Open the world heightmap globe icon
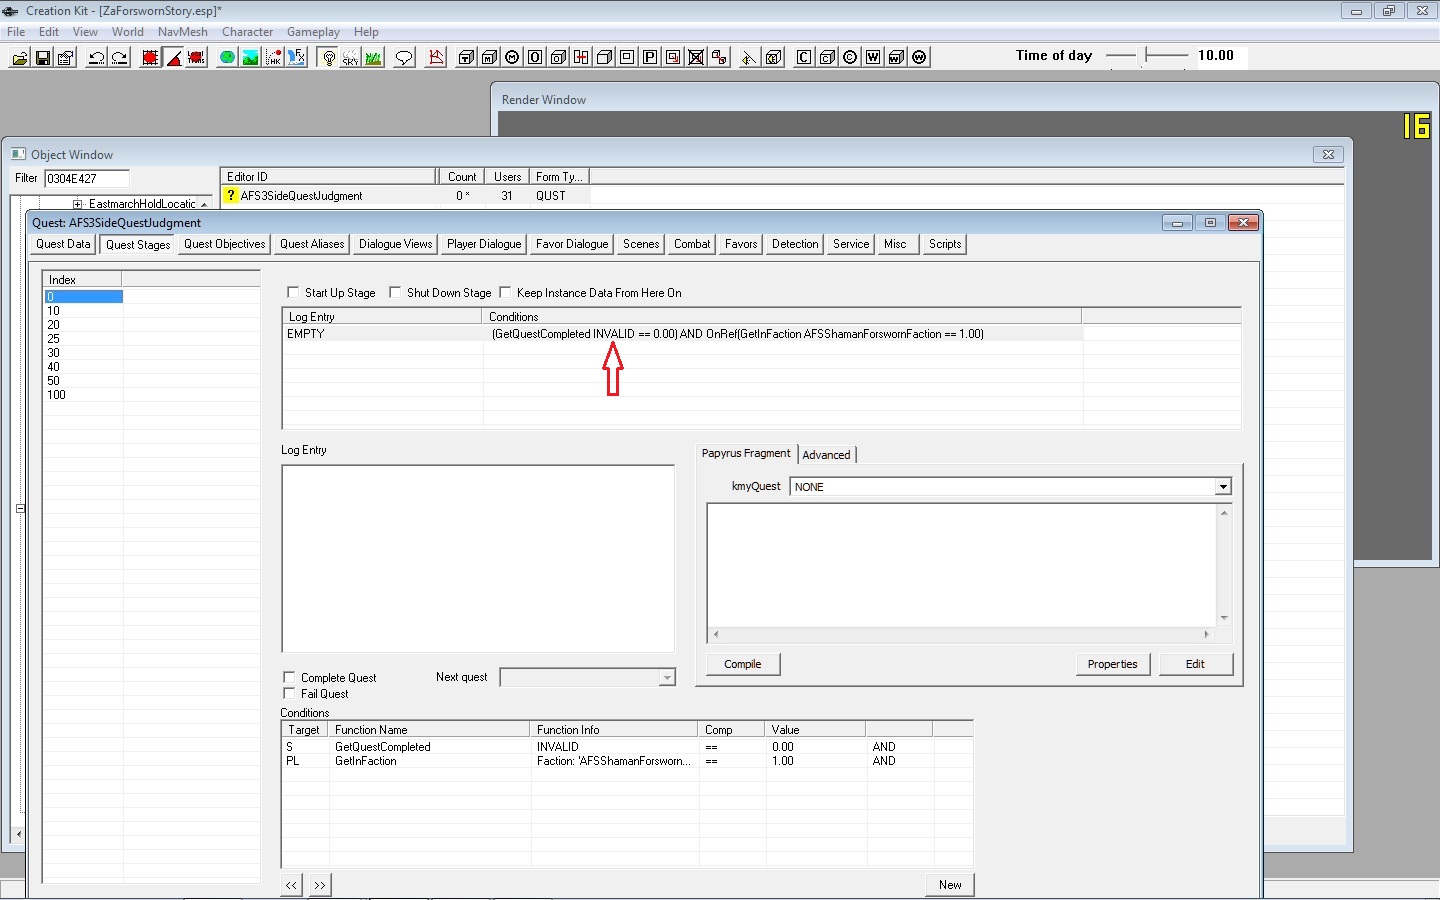This screenshot has height=900, width=1440. pos(227,57)
